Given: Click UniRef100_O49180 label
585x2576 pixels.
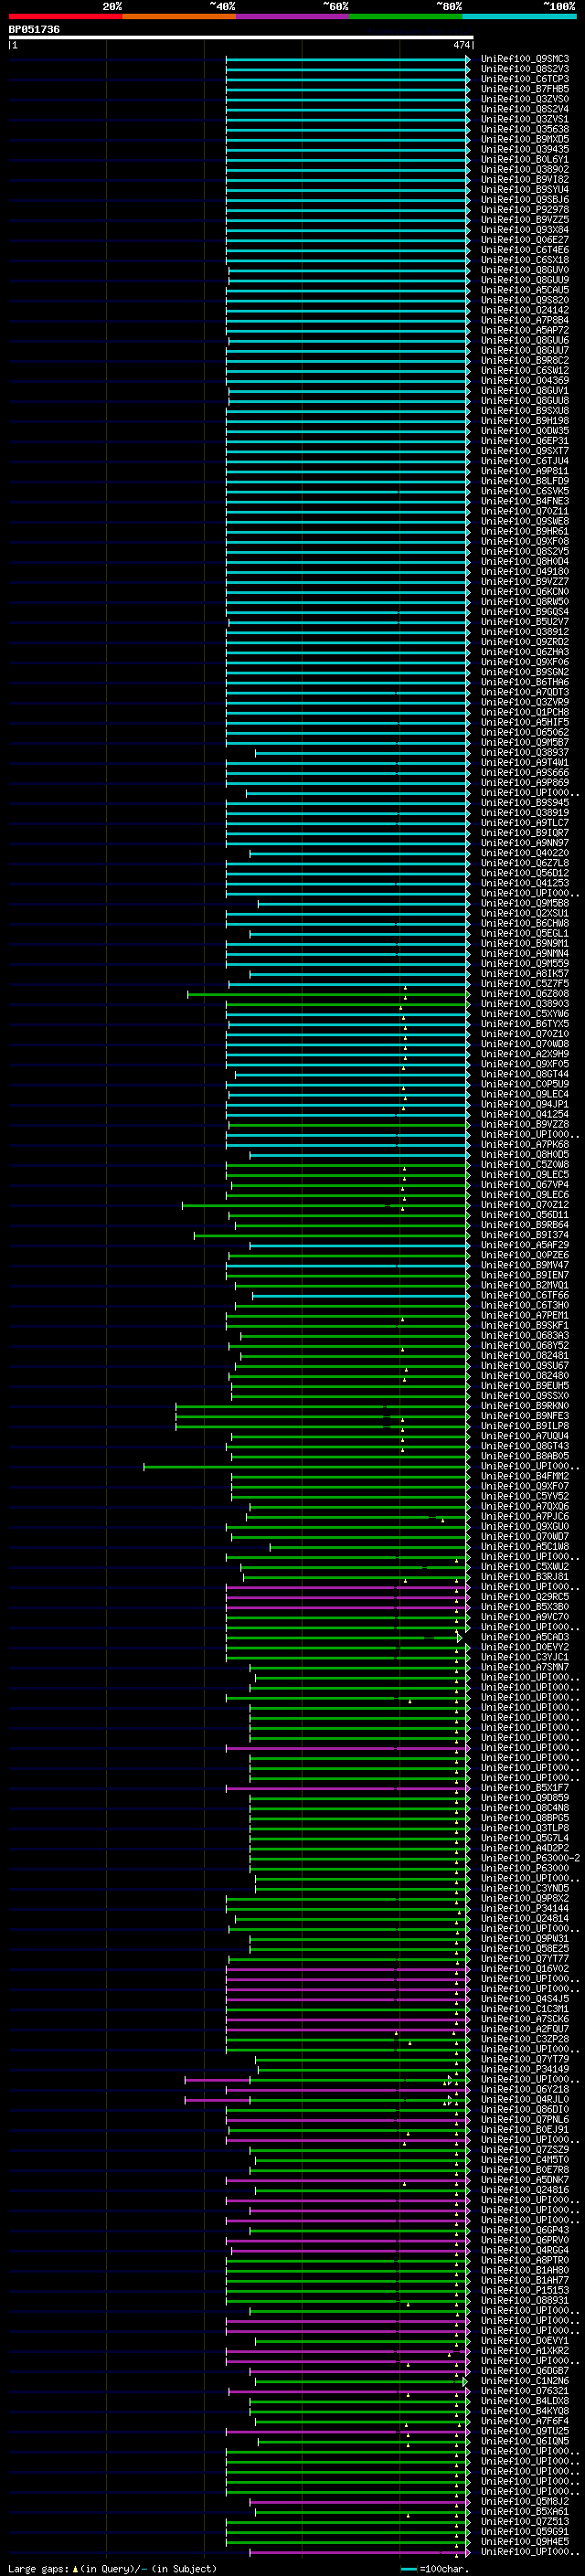Looking at the screenshot, I should pos(525,571).
